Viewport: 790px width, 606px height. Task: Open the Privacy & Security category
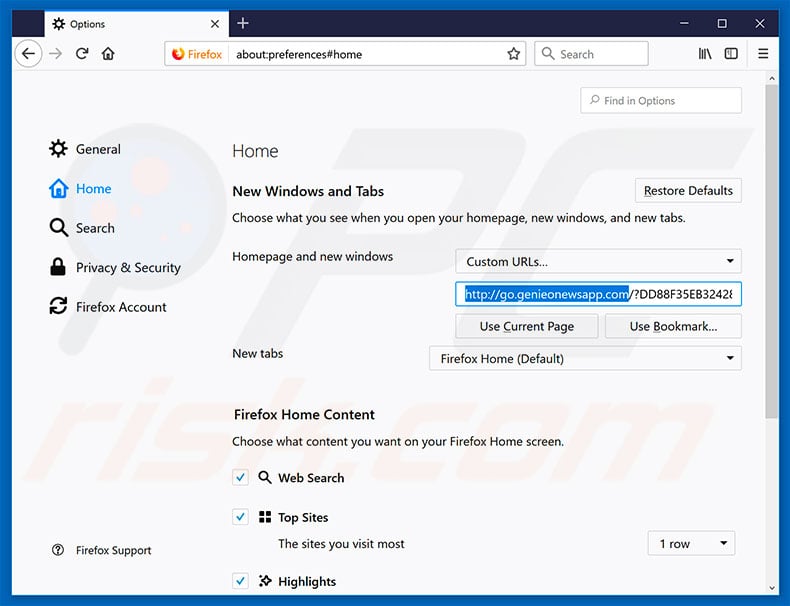127,267
